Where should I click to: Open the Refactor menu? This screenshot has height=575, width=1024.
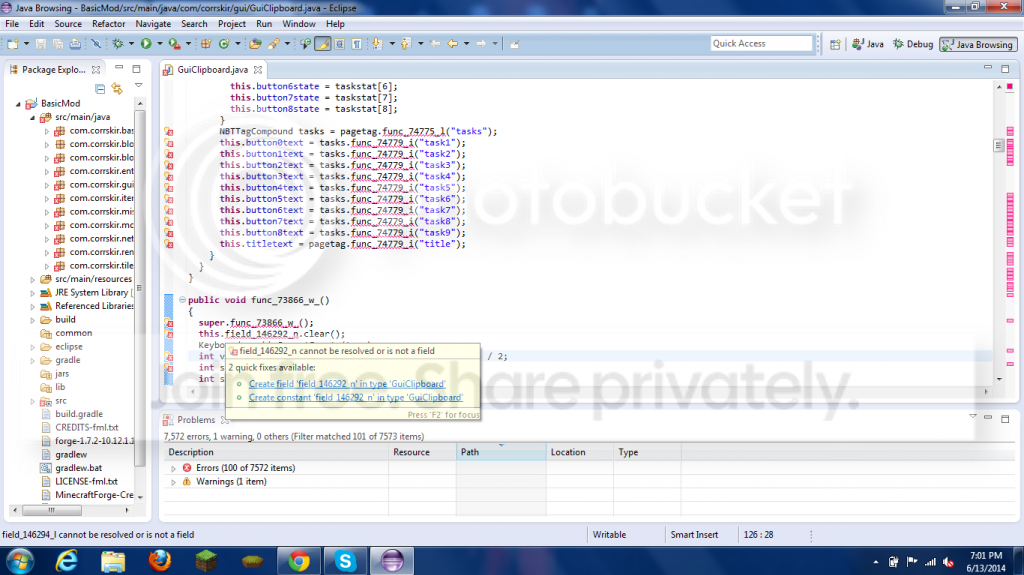click(x=108, y=23)
